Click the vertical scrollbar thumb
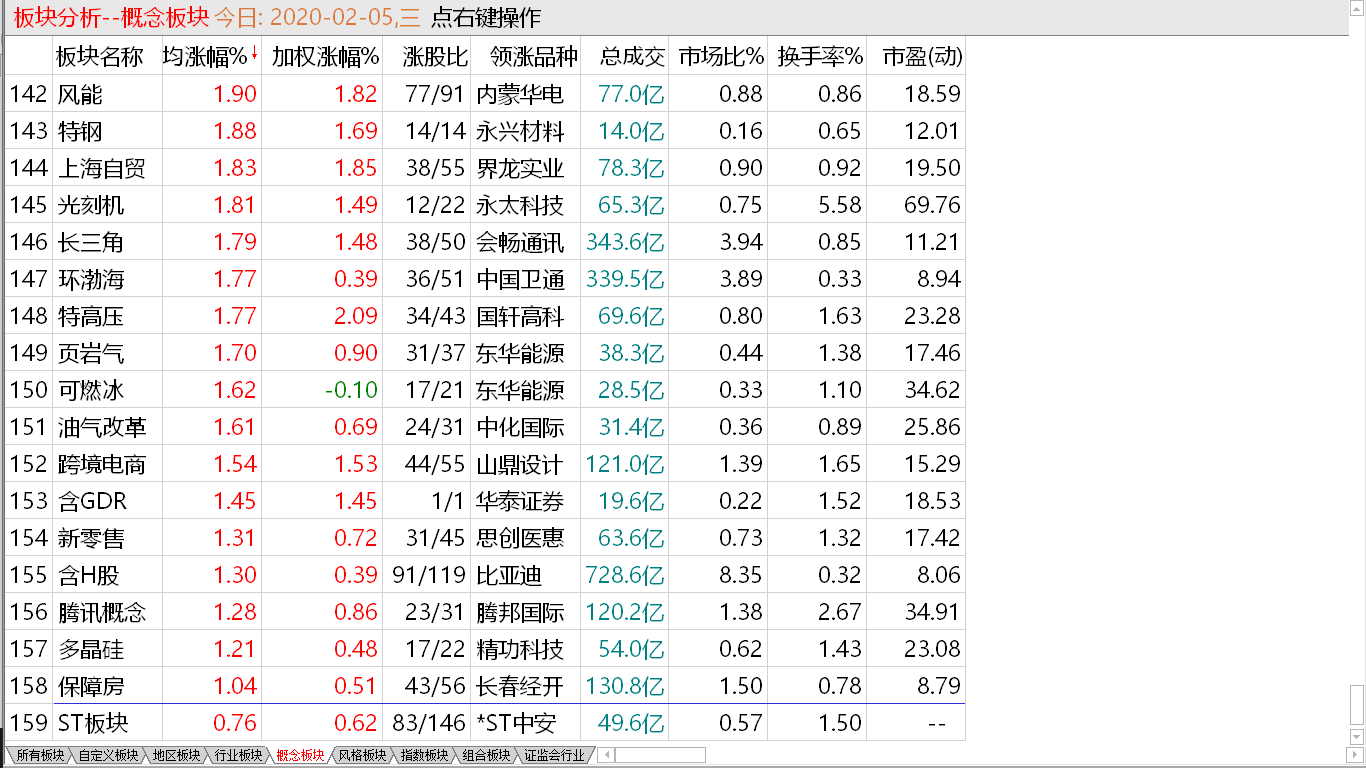1366x768 pixels. pos(1357,707)
